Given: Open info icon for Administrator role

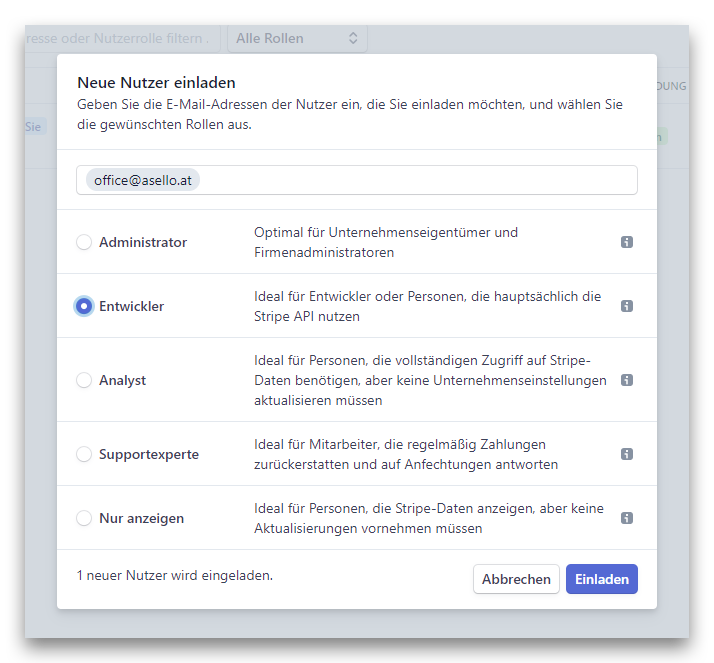Looking at the screenshot, I should pyautogui.click(x=627, y=242).
